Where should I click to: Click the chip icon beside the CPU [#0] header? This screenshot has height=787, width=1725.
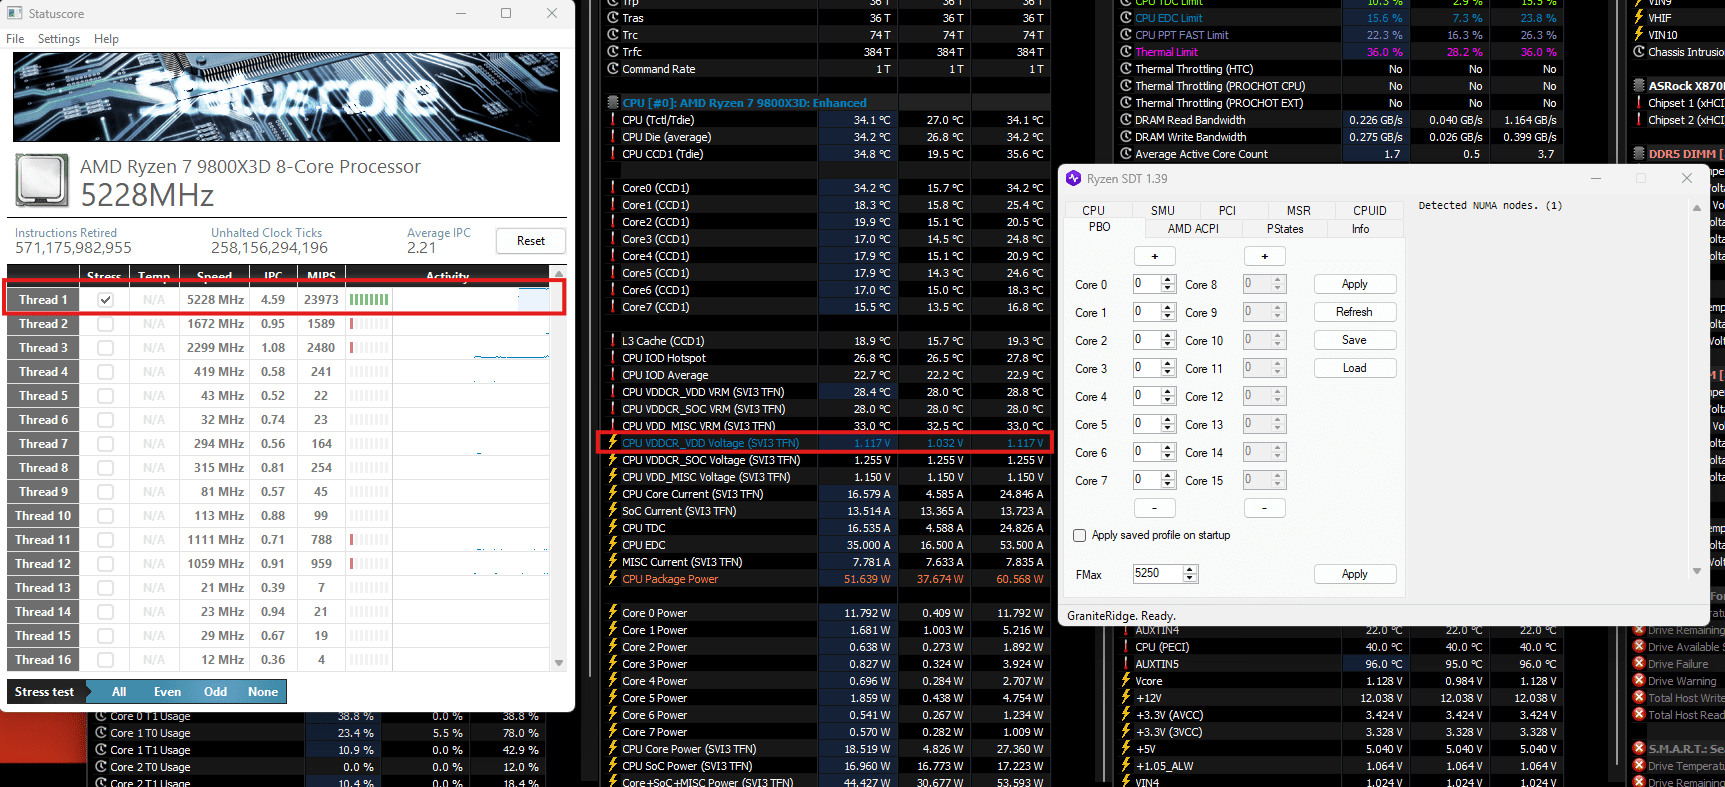point(613,103)
